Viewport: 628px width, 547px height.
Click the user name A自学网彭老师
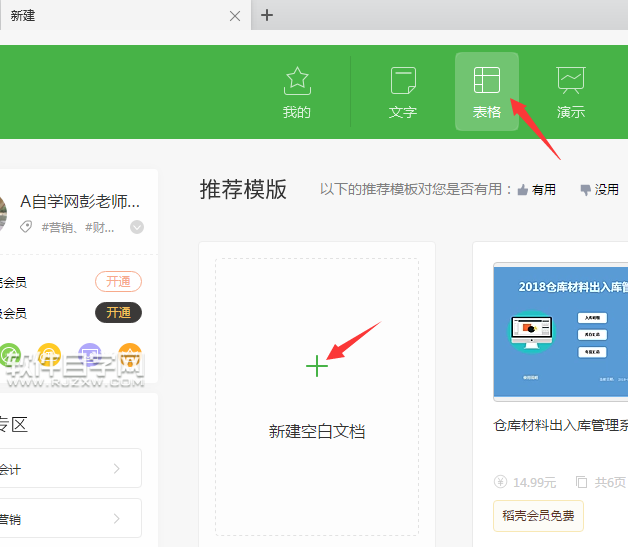coord(80,201)
